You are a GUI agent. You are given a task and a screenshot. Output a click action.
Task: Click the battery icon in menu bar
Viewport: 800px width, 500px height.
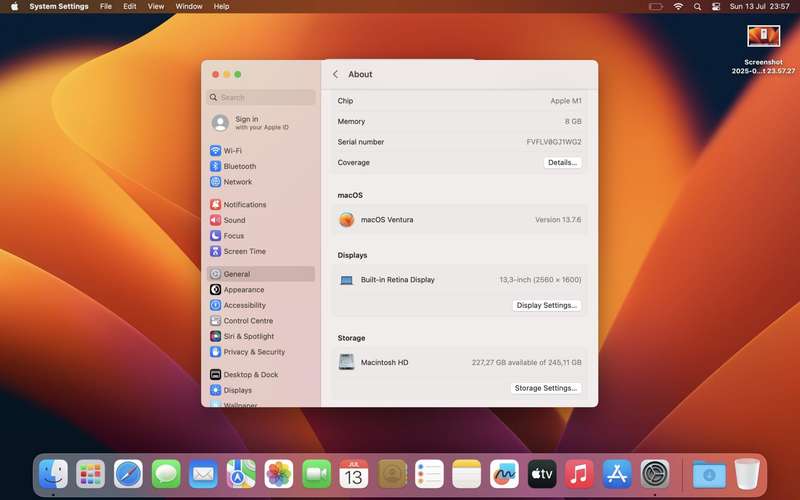pyautogui.click(x=656, y=6)
